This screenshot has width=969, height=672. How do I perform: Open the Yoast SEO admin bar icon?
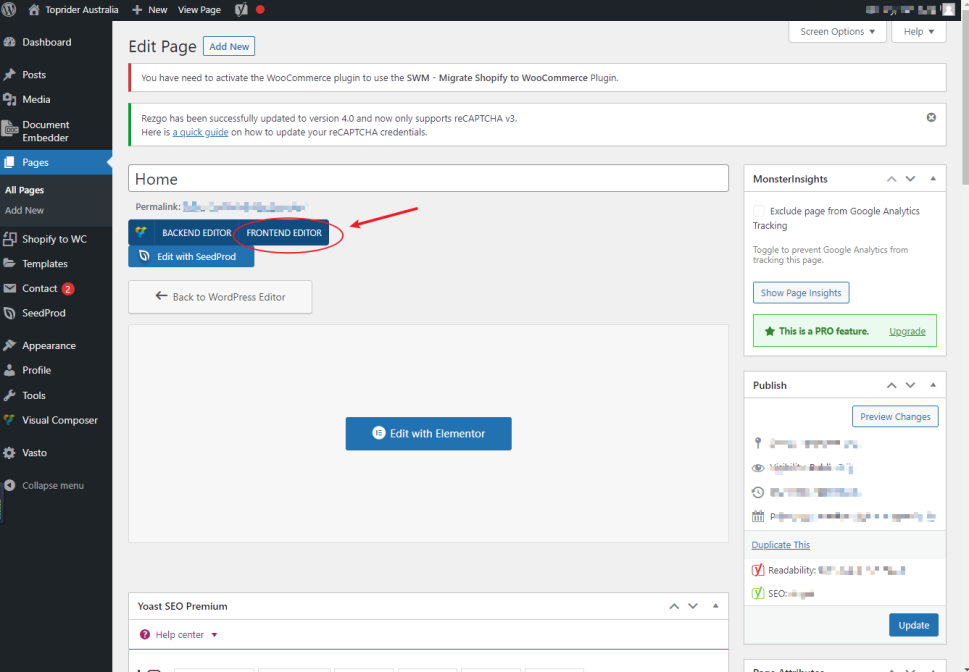(x=242, y=10)
